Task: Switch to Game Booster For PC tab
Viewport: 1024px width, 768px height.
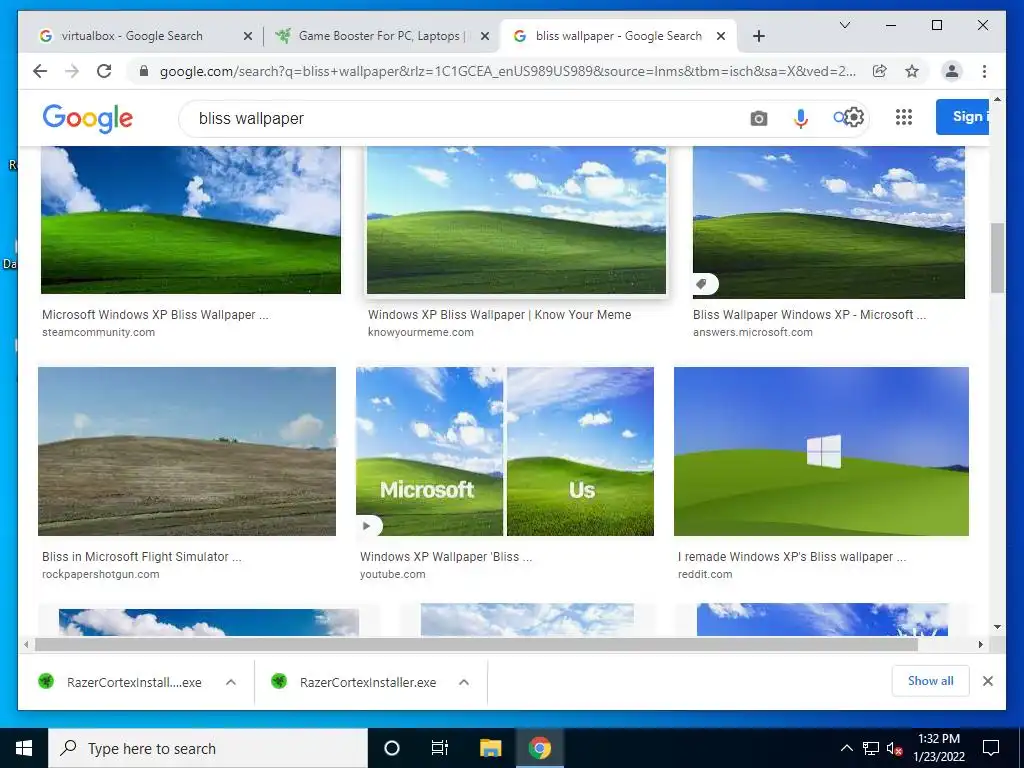Action: coord(381,36)
